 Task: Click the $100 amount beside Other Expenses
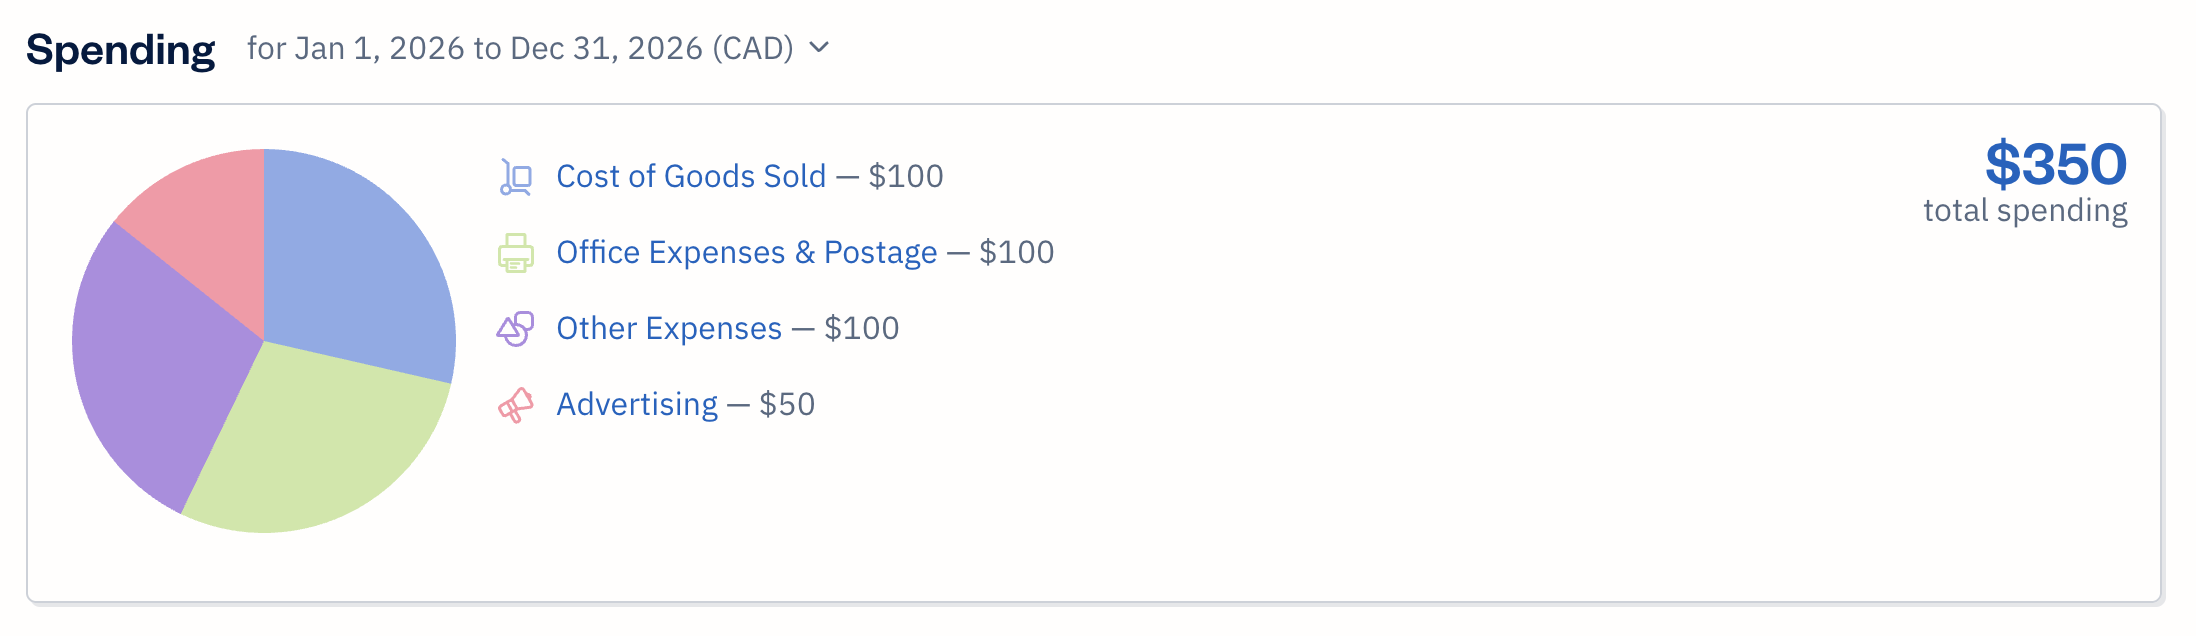[861, 329]
